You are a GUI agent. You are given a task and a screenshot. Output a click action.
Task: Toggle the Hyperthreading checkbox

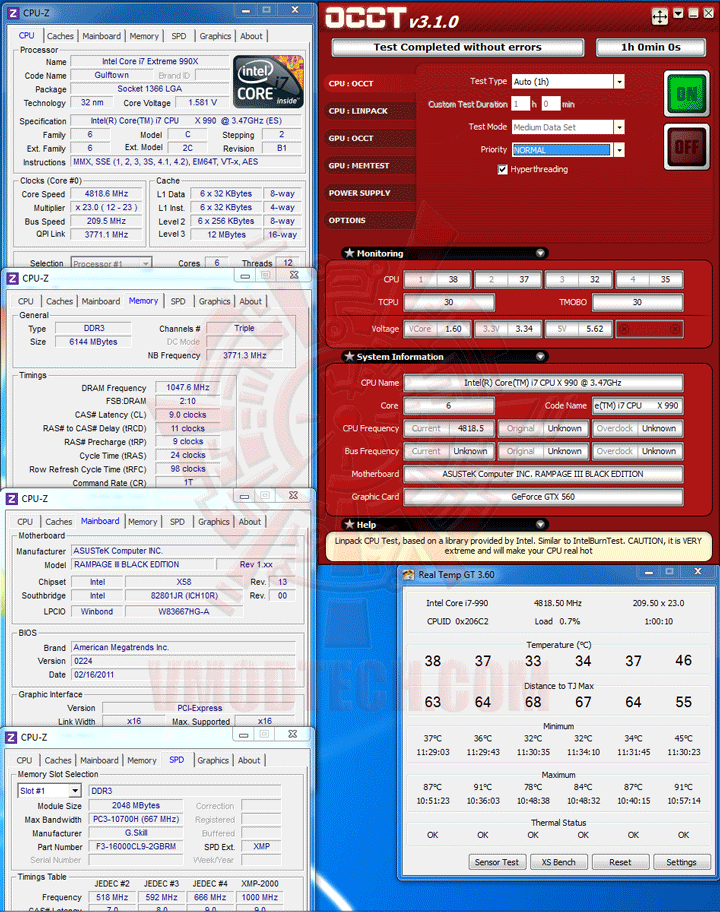502,169
